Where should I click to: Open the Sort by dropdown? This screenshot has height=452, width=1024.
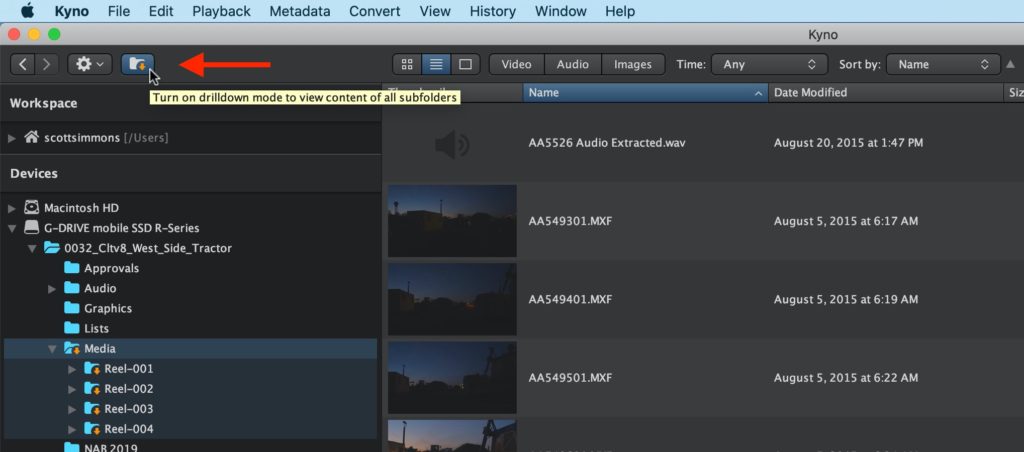pyautogui.click(x=943, y=64)
